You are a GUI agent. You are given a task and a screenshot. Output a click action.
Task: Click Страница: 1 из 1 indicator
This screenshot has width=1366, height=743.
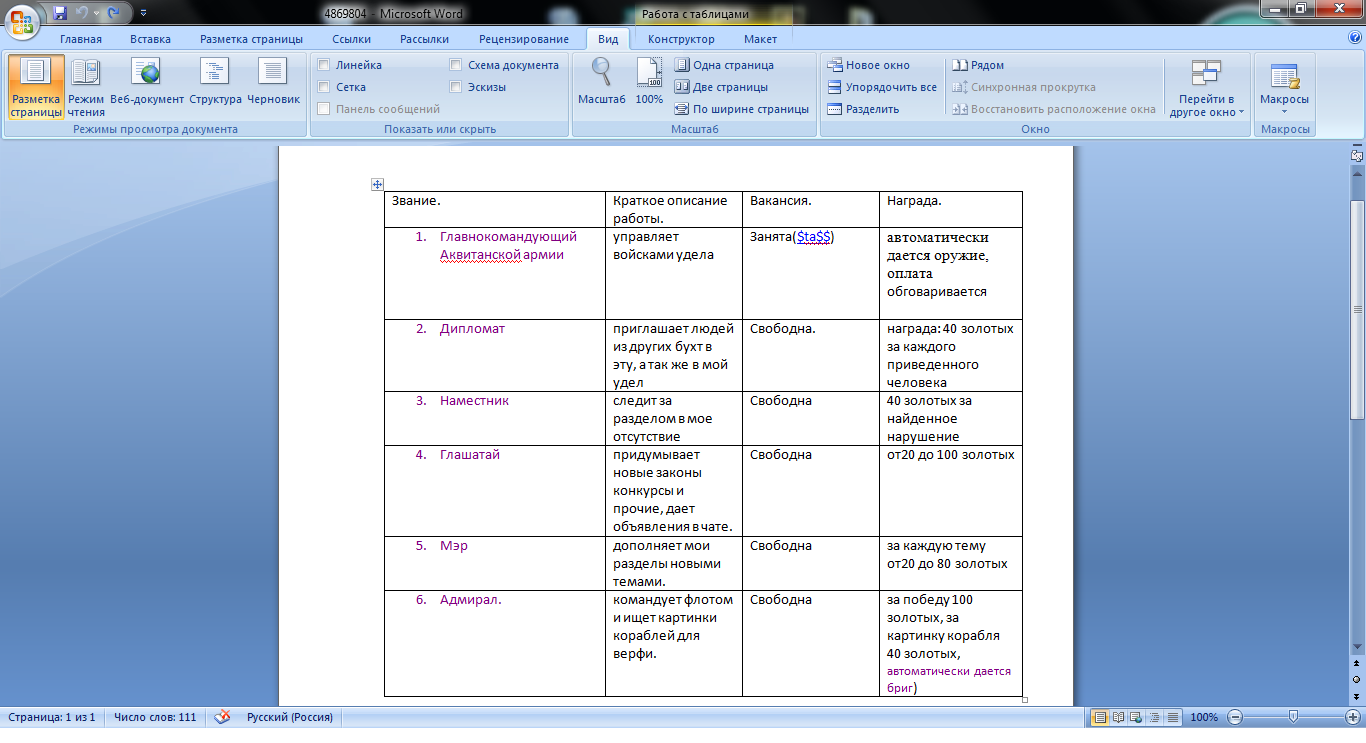[x=52, y=717]
